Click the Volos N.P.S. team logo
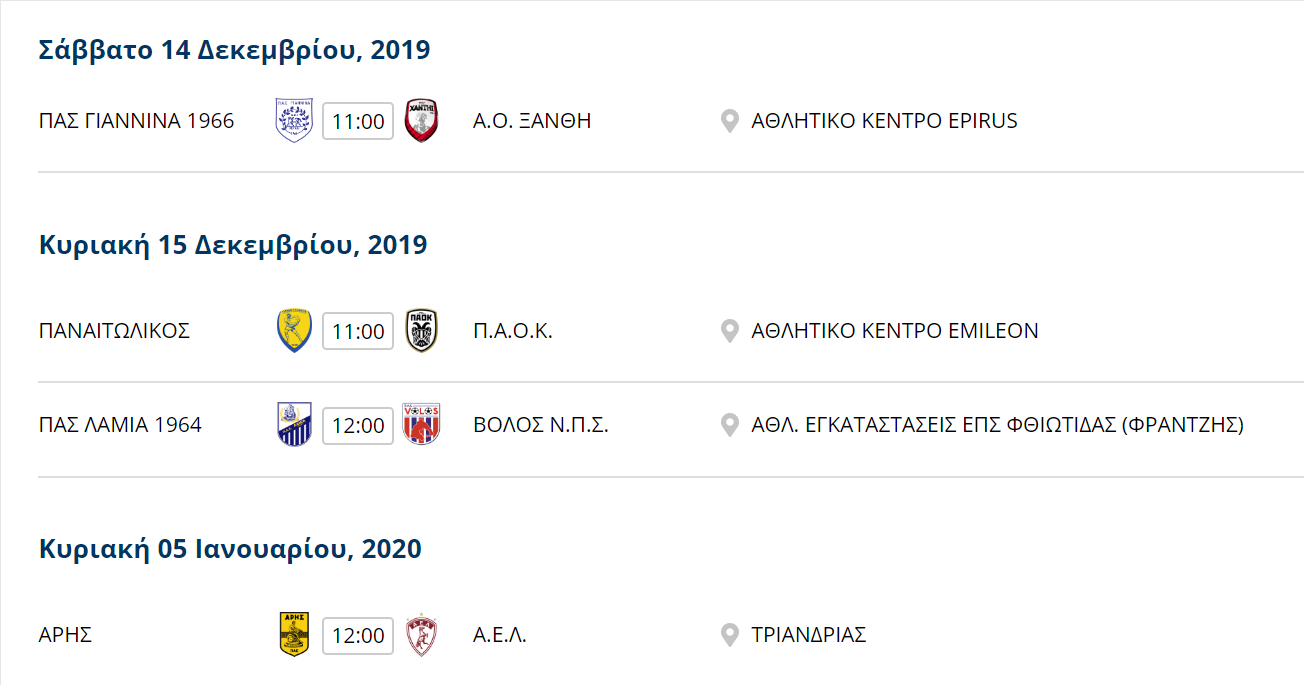This screenshot has height=685, width=1304. pos(421,425)
